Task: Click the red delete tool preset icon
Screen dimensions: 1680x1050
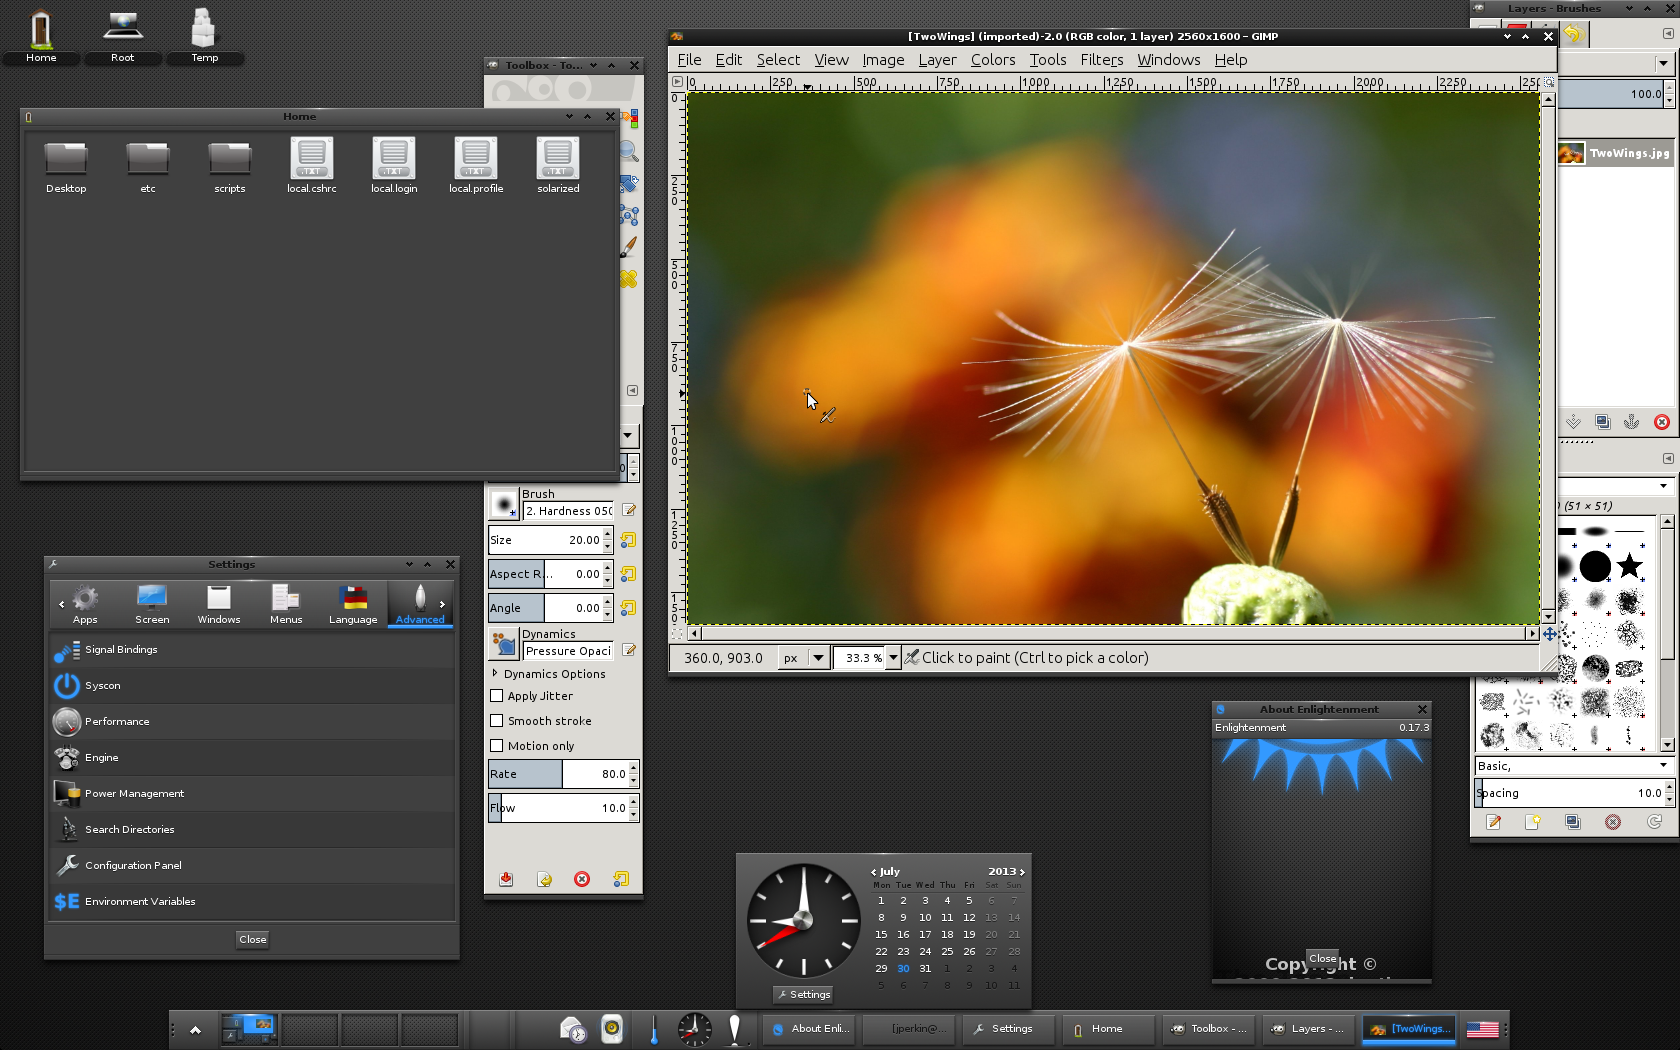Action: click(x=582, y=879)
